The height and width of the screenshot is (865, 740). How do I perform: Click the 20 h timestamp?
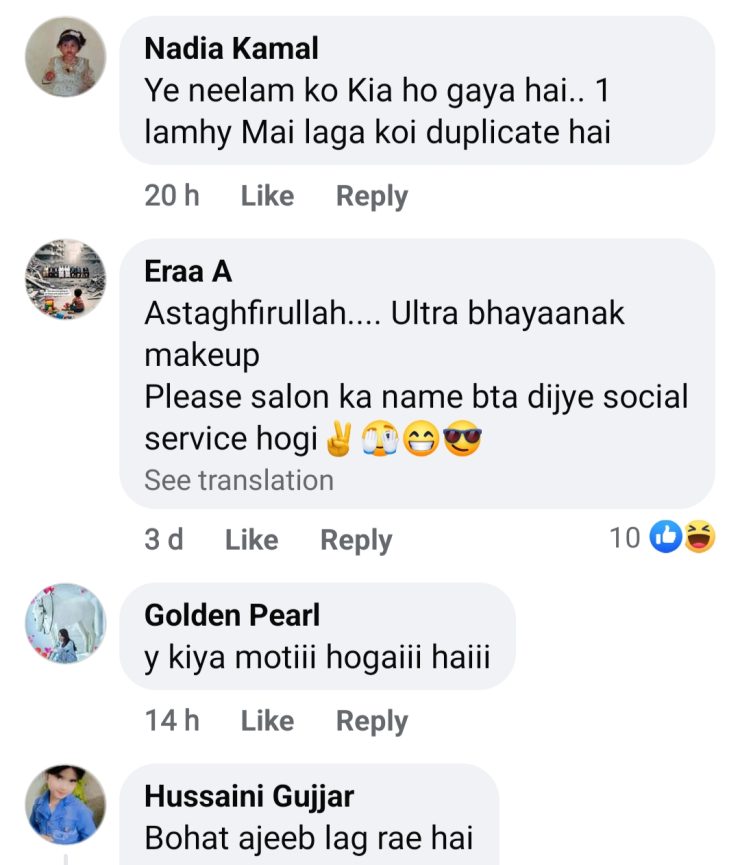[172, 196]
